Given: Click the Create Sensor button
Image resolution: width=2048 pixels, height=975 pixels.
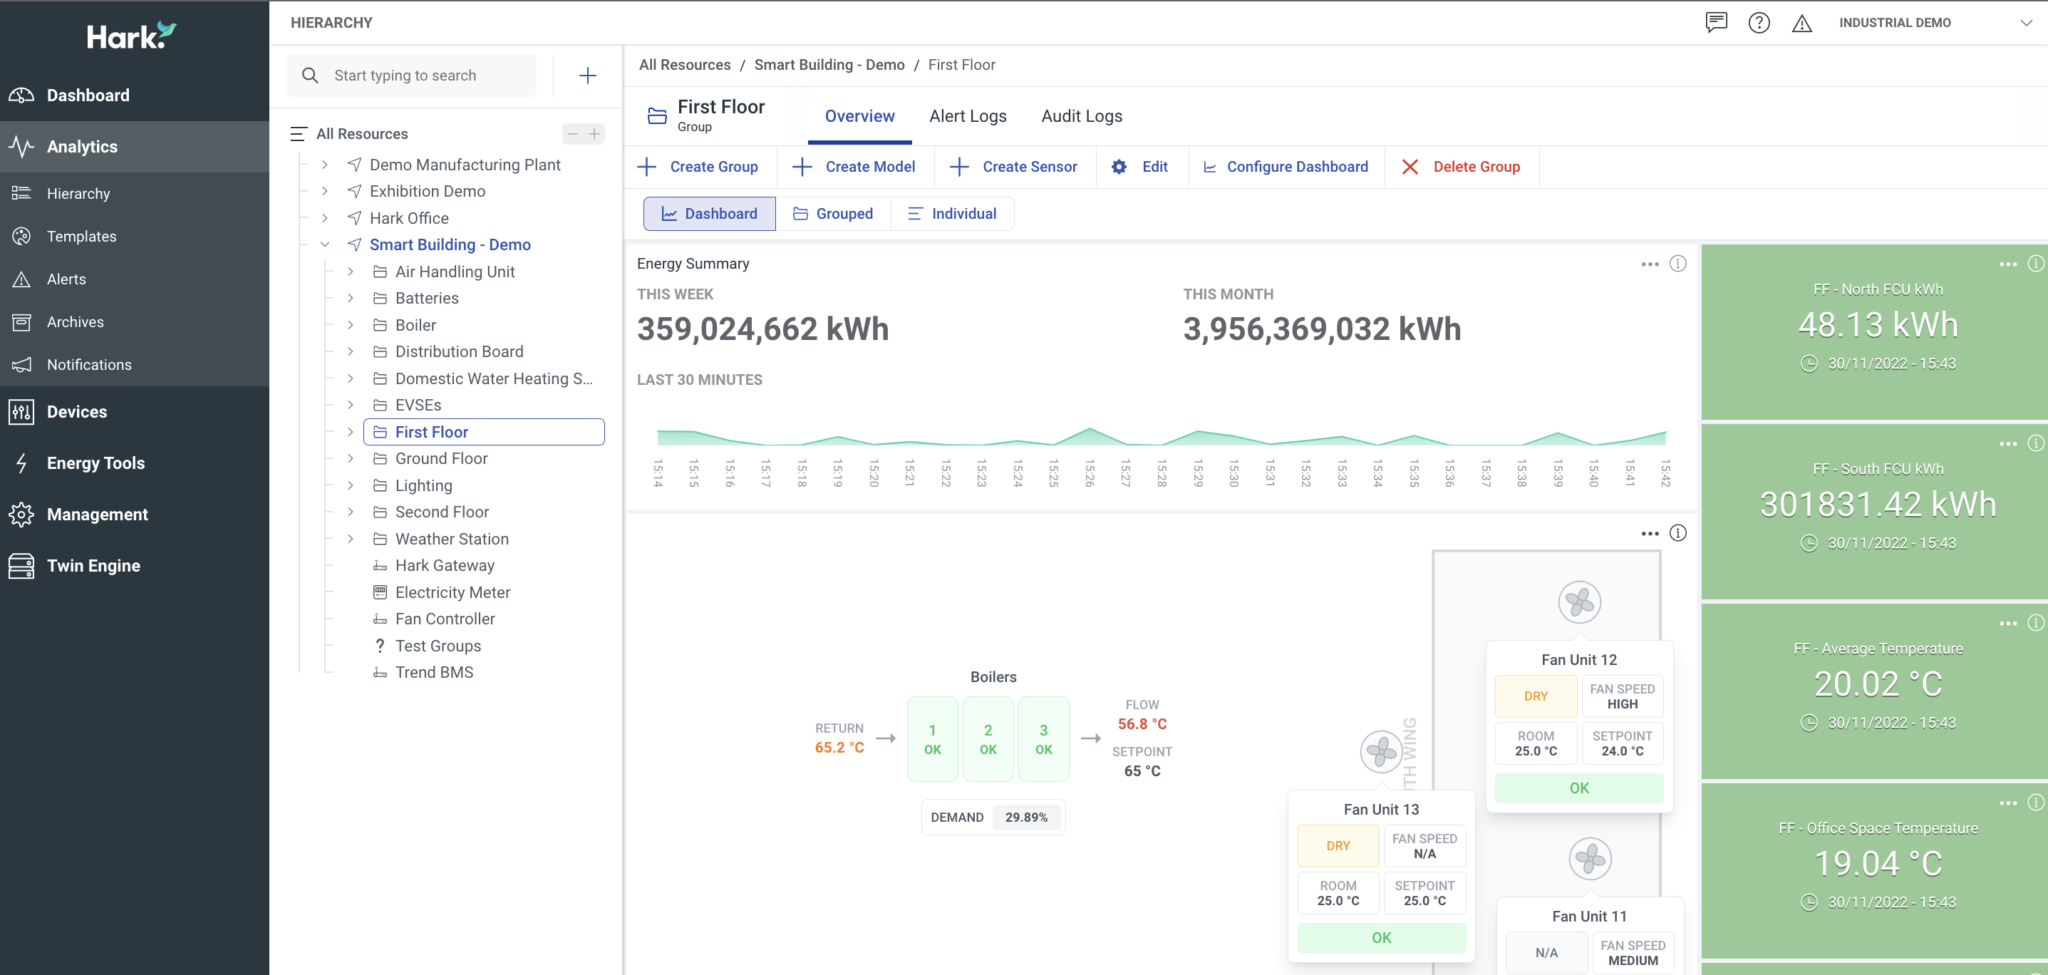Looking at the screenshot, I should click(x=1014, y=166).
